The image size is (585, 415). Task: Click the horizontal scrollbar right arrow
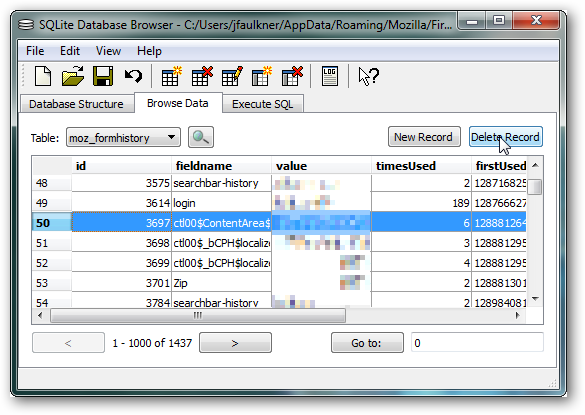518,315
